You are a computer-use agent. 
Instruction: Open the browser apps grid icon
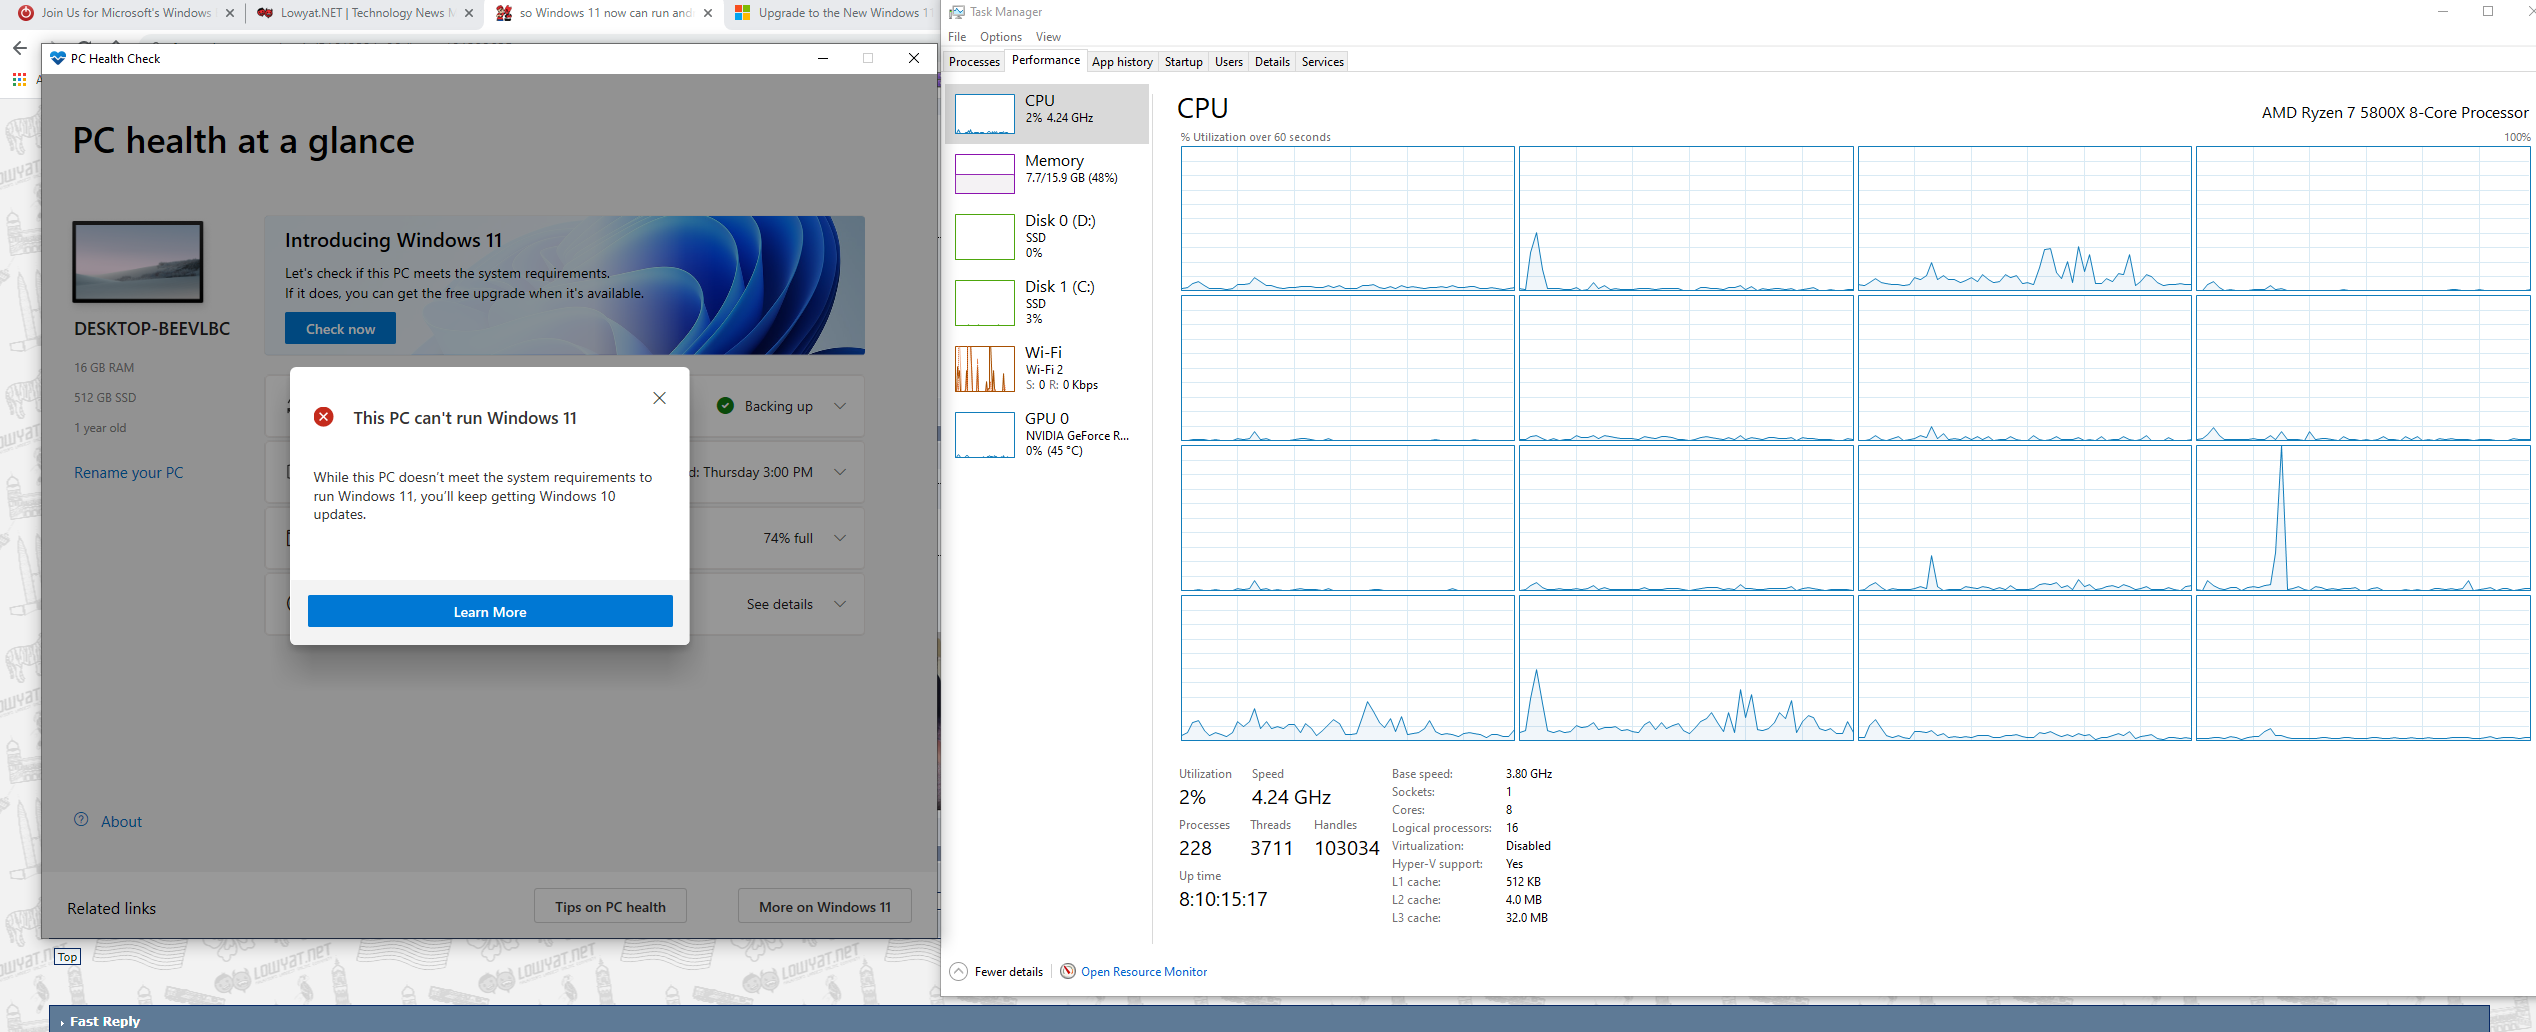[x=19, y=79]
